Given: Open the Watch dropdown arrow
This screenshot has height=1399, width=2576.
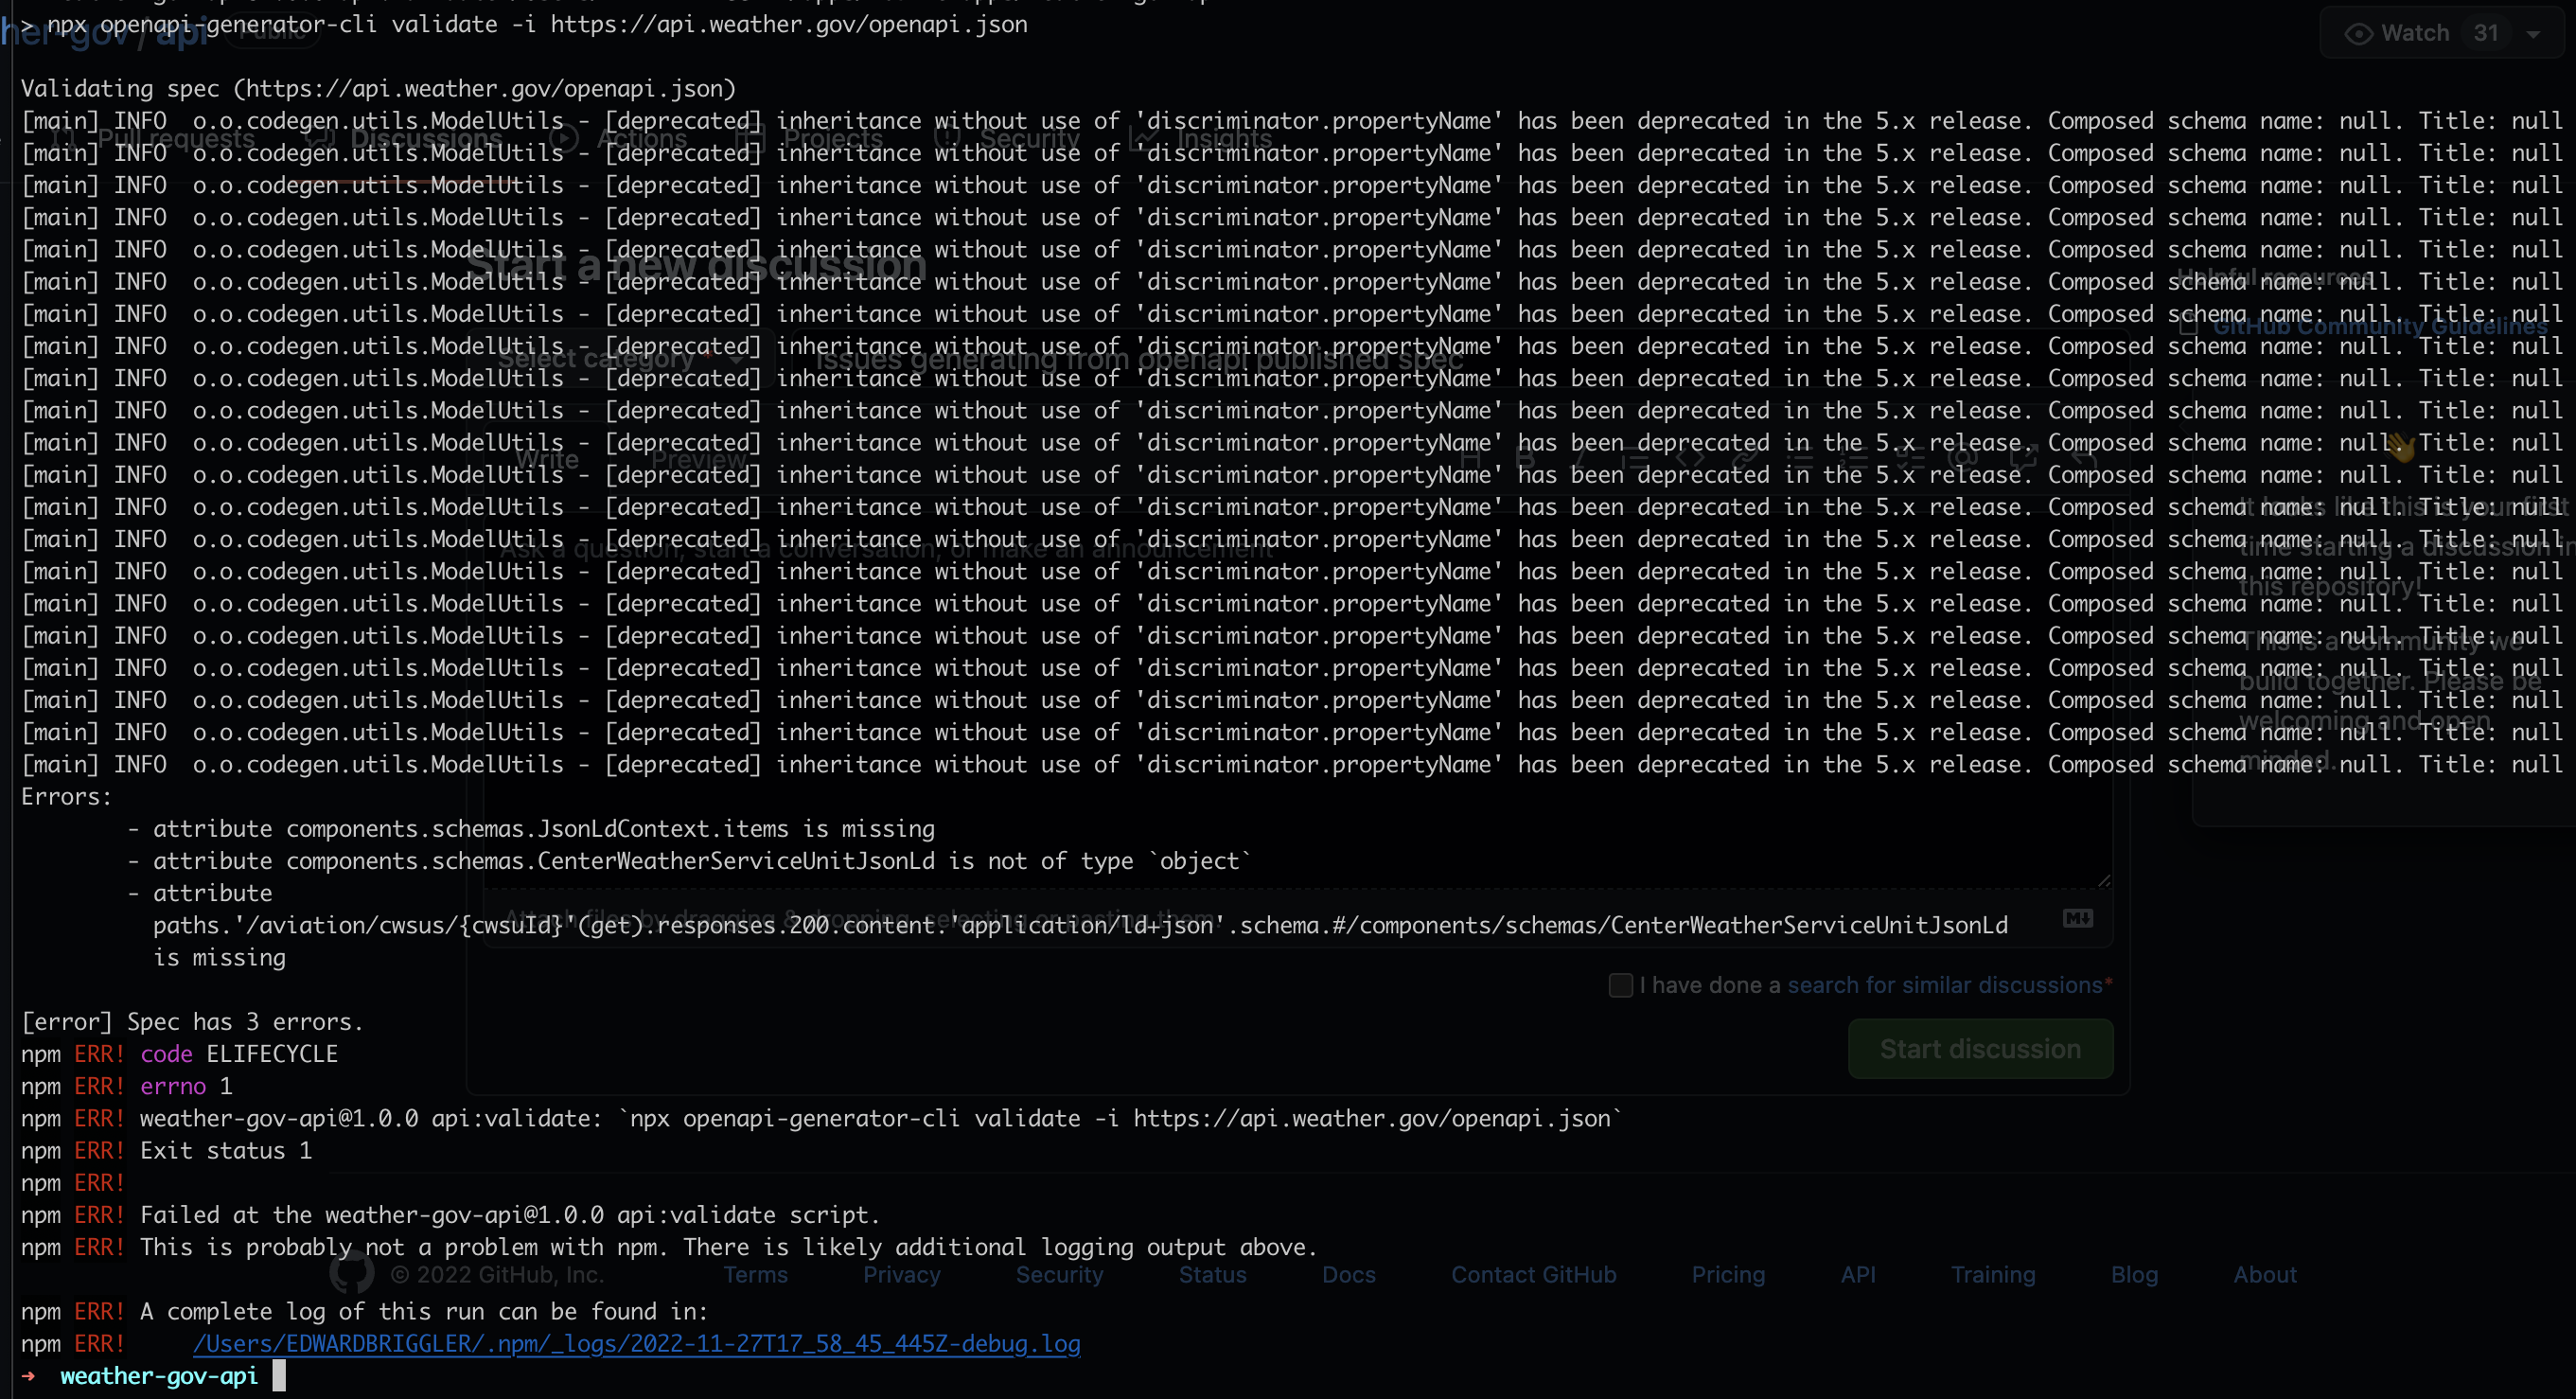Looking at the screenshot, I should (2533, 34).
